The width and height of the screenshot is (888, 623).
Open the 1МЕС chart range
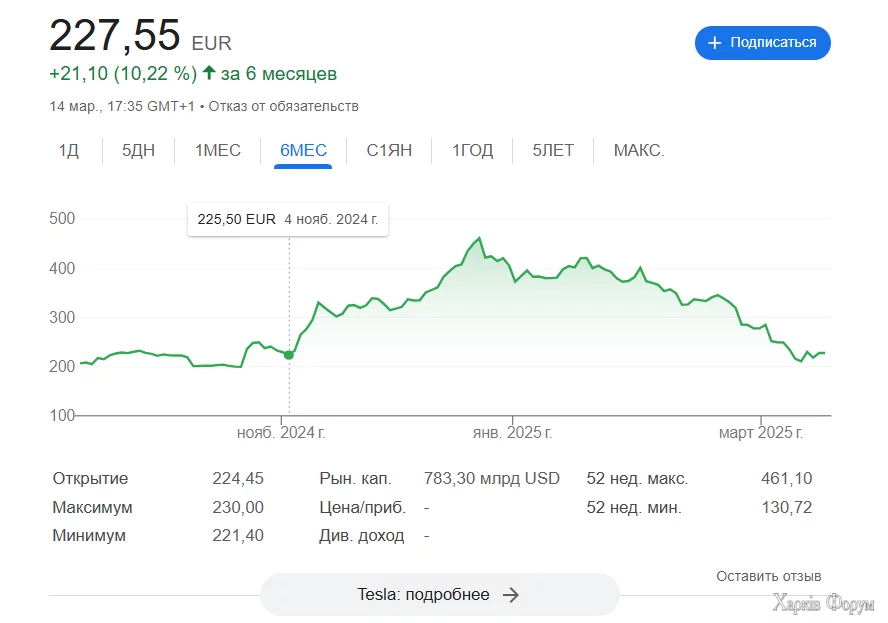coord(217,151)
